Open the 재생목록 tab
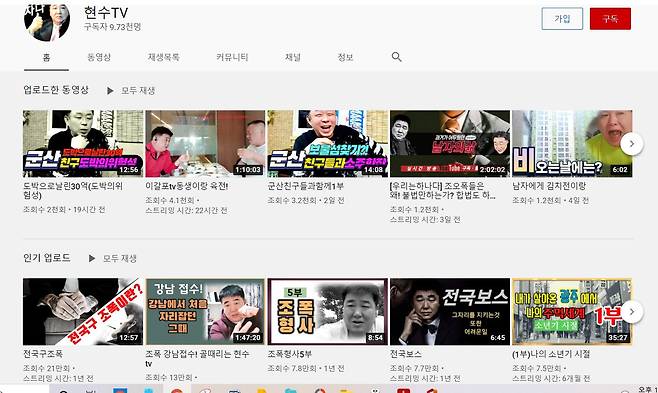658x393 pixels. [164, 57]
